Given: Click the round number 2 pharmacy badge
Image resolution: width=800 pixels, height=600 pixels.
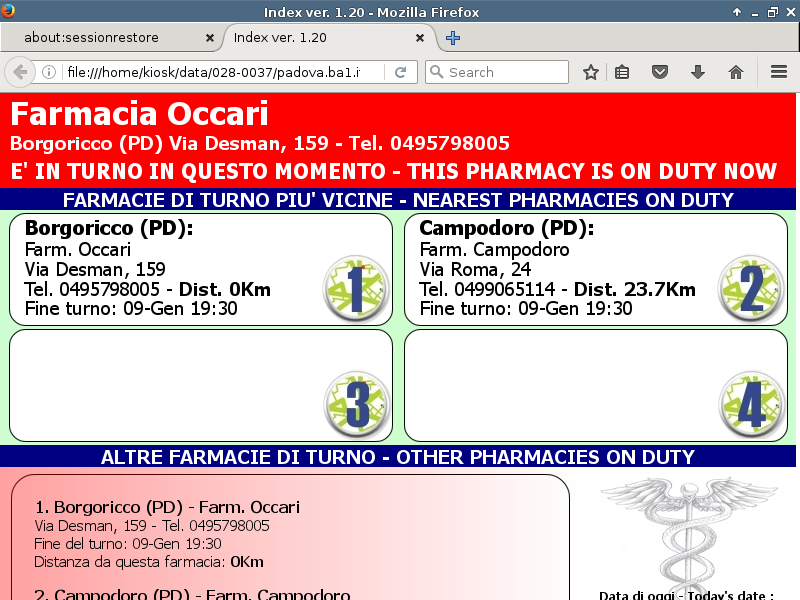Looking at the screenshot, I should click(x=751, y=288).
